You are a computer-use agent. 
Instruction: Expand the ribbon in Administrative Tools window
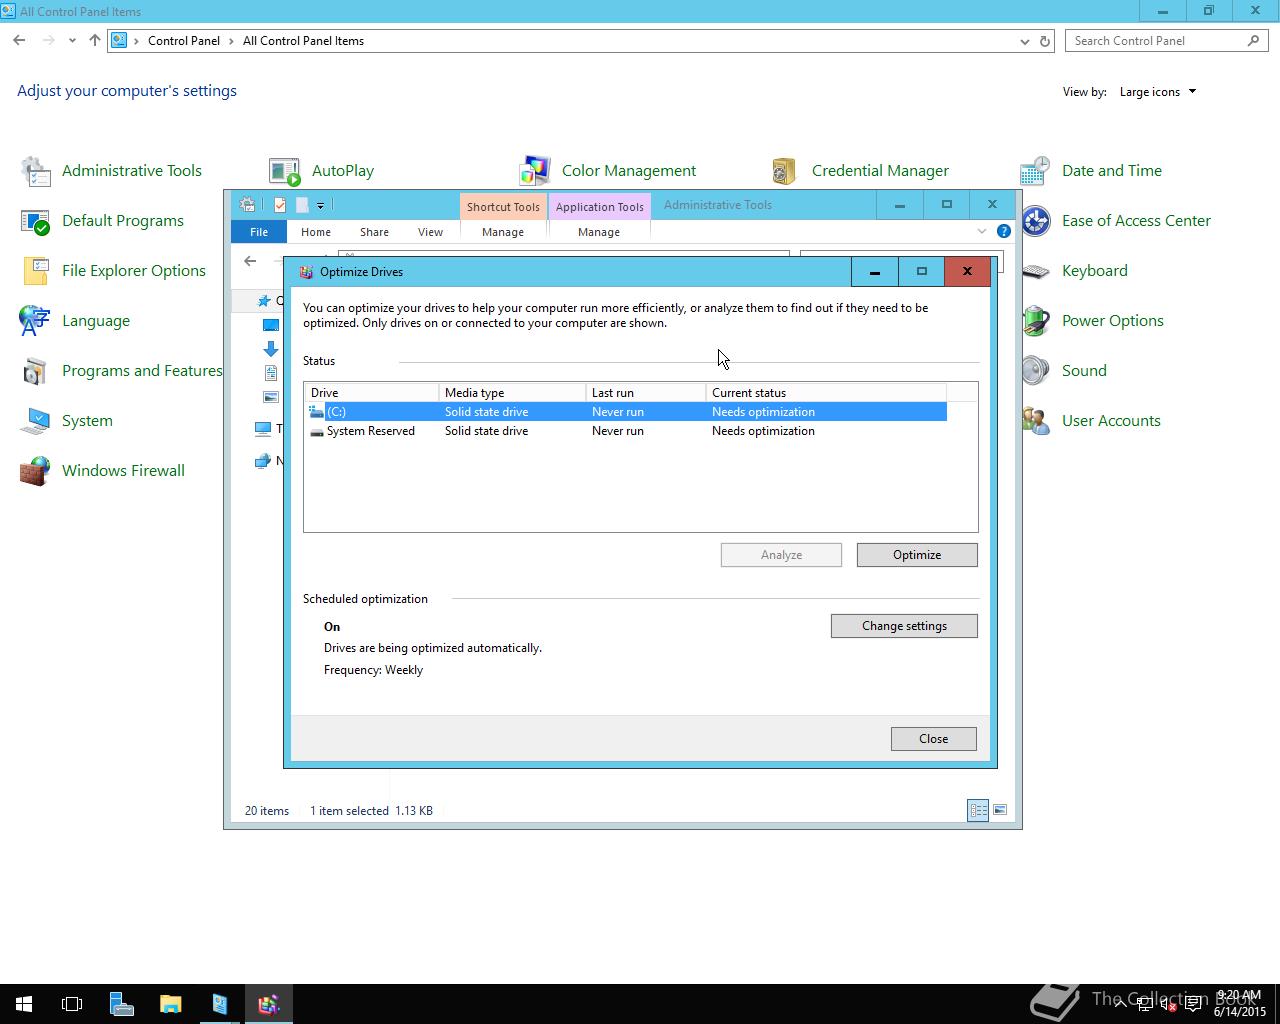pyautogui.click(x=981, y=231)
